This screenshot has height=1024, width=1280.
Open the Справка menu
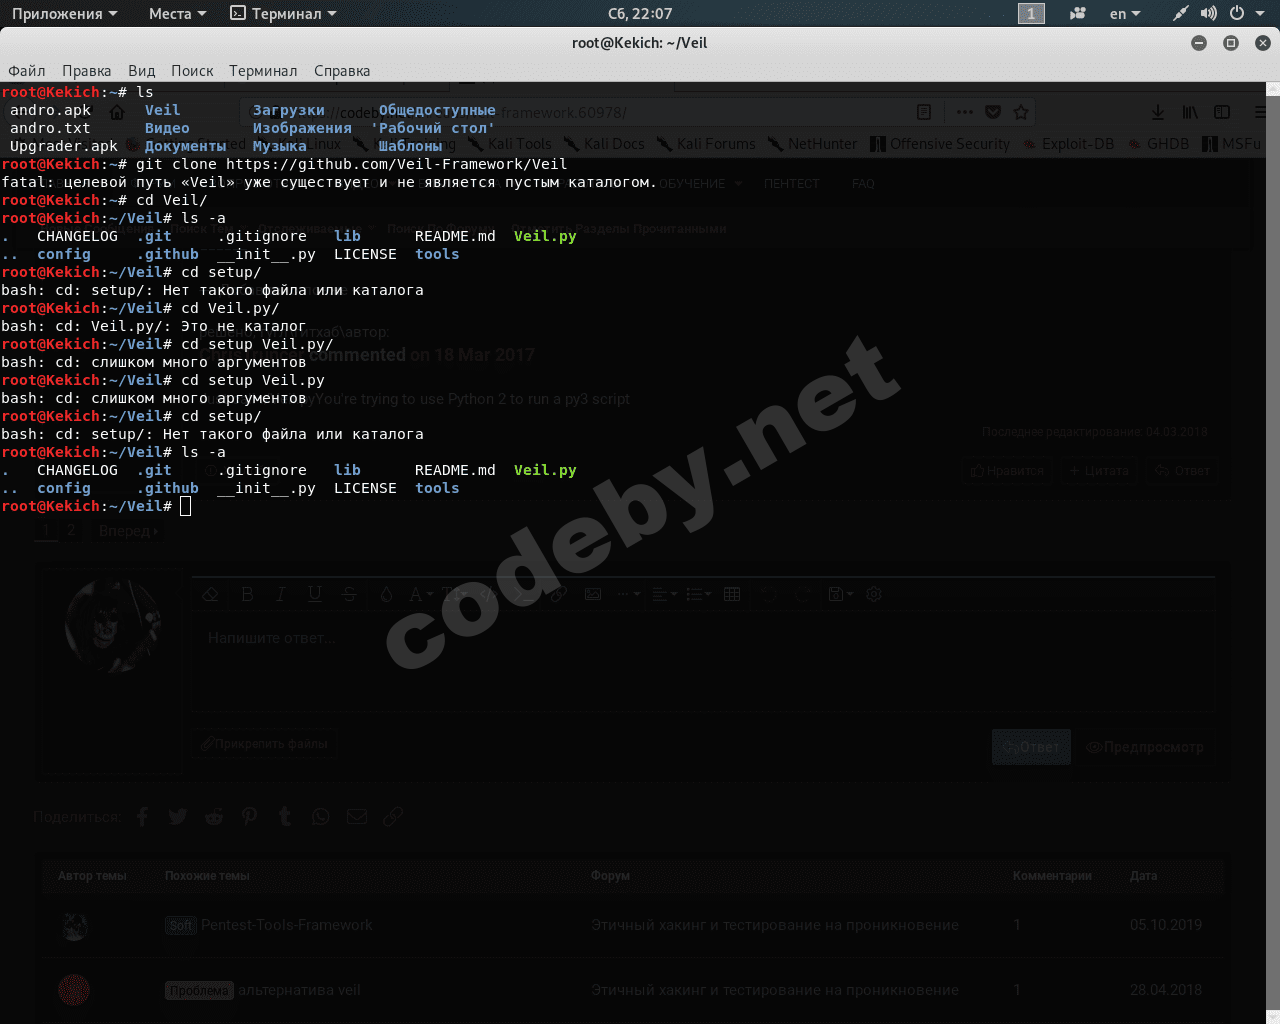(342, 70)
